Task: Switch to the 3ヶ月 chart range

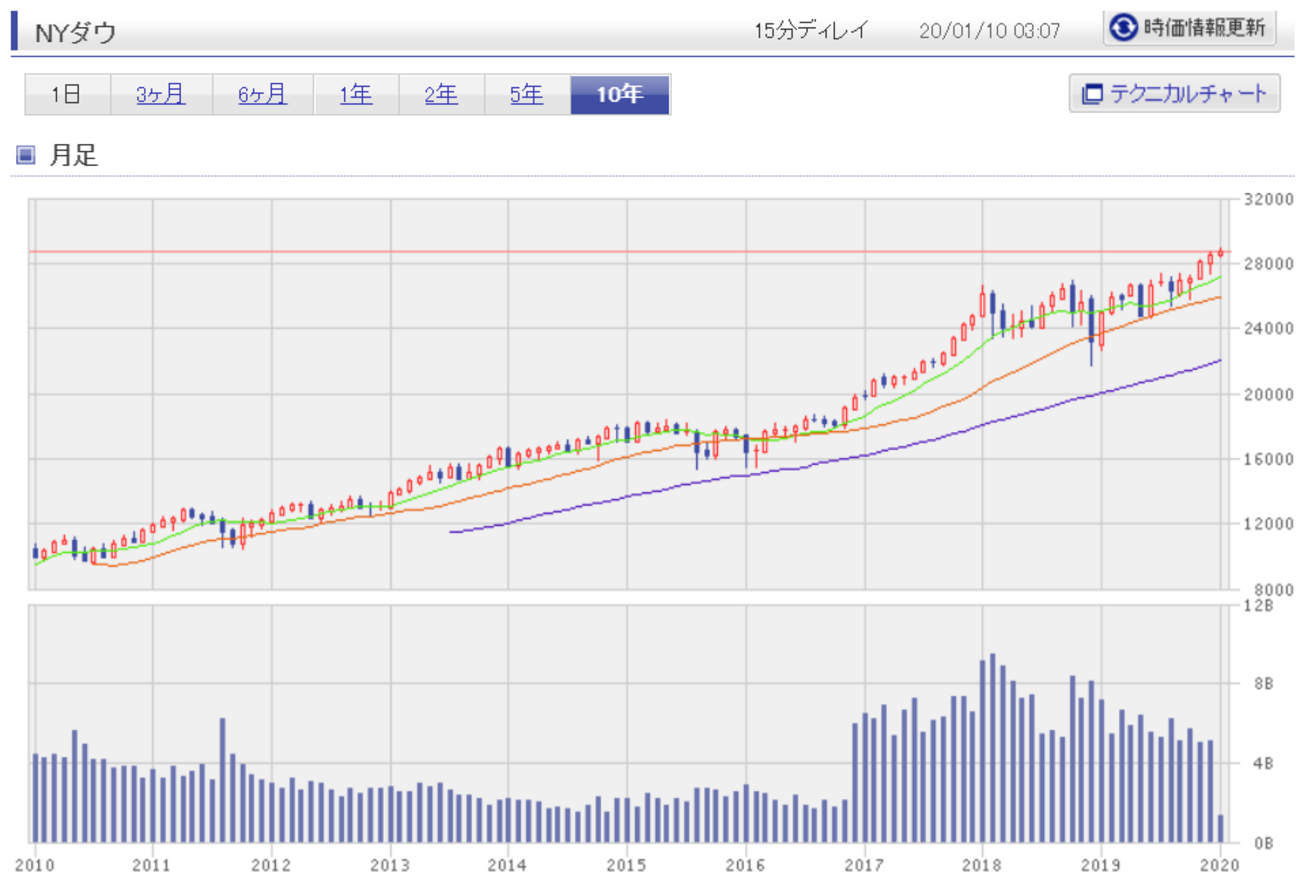Action: (x=161, y=95)
